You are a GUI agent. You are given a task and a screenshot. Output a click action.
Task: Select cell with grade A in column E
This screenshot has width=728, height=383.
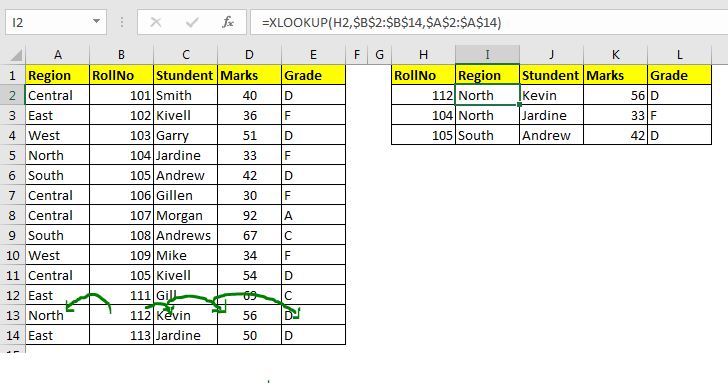(313, 215)
